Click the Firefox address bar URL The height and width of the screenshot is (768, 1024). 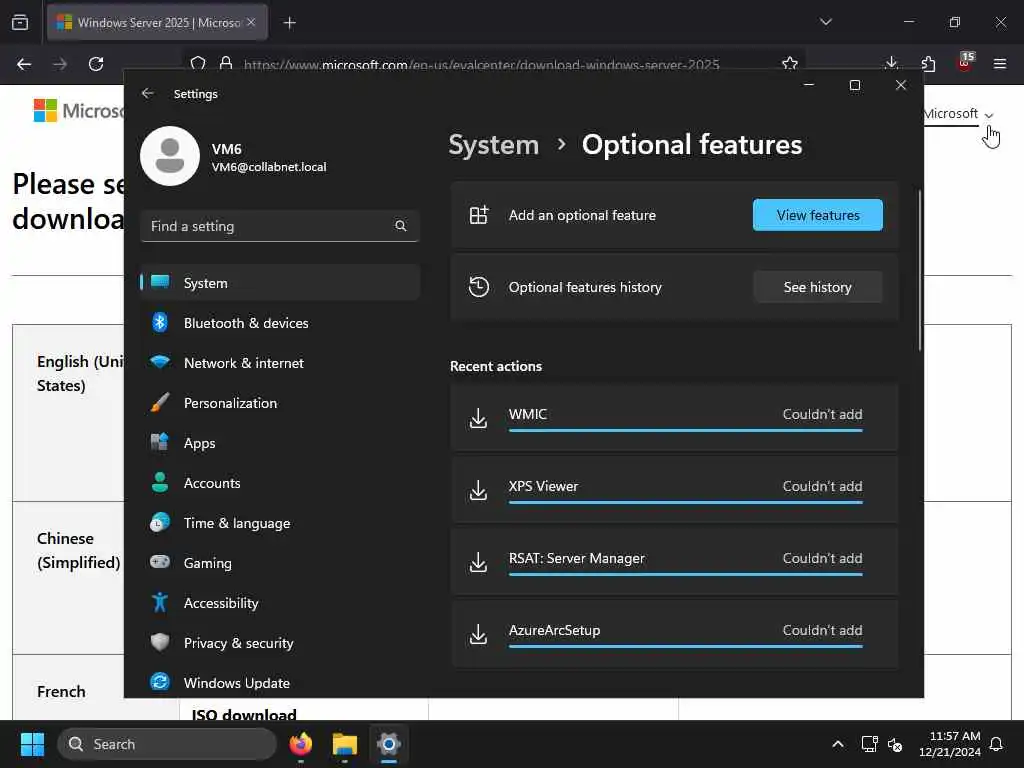pos(481,65)
